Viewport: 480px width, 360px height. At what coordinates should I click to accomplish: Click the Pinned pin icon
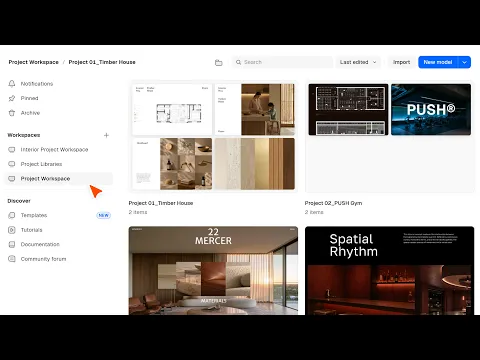[x=12, y=98]
